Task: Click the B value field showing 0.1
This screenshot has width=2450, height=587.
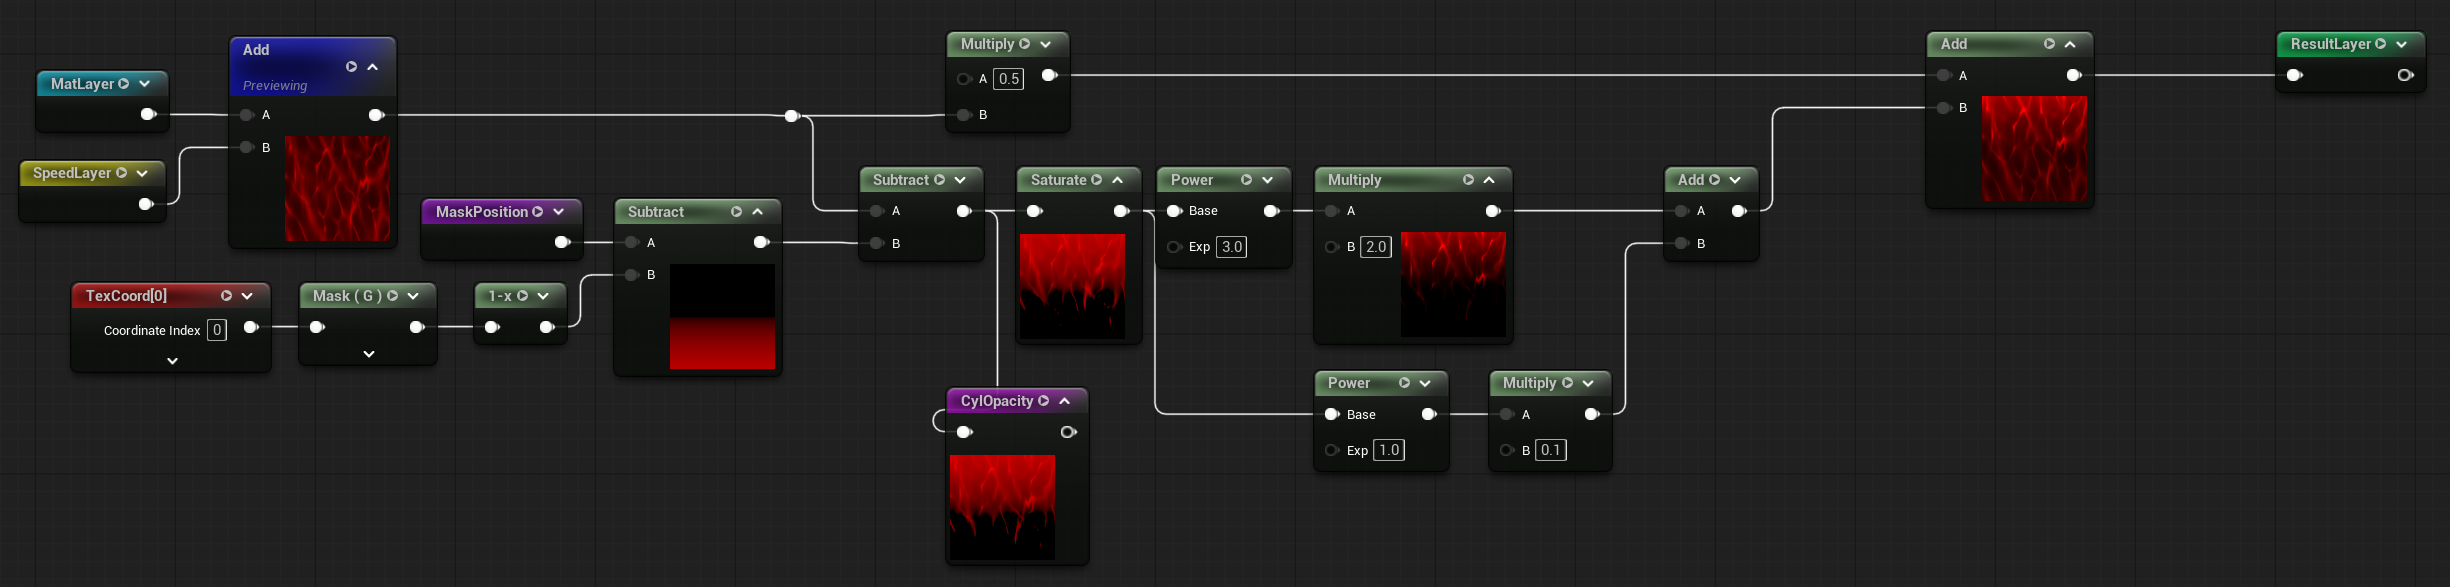Action: click(1551, 450)
